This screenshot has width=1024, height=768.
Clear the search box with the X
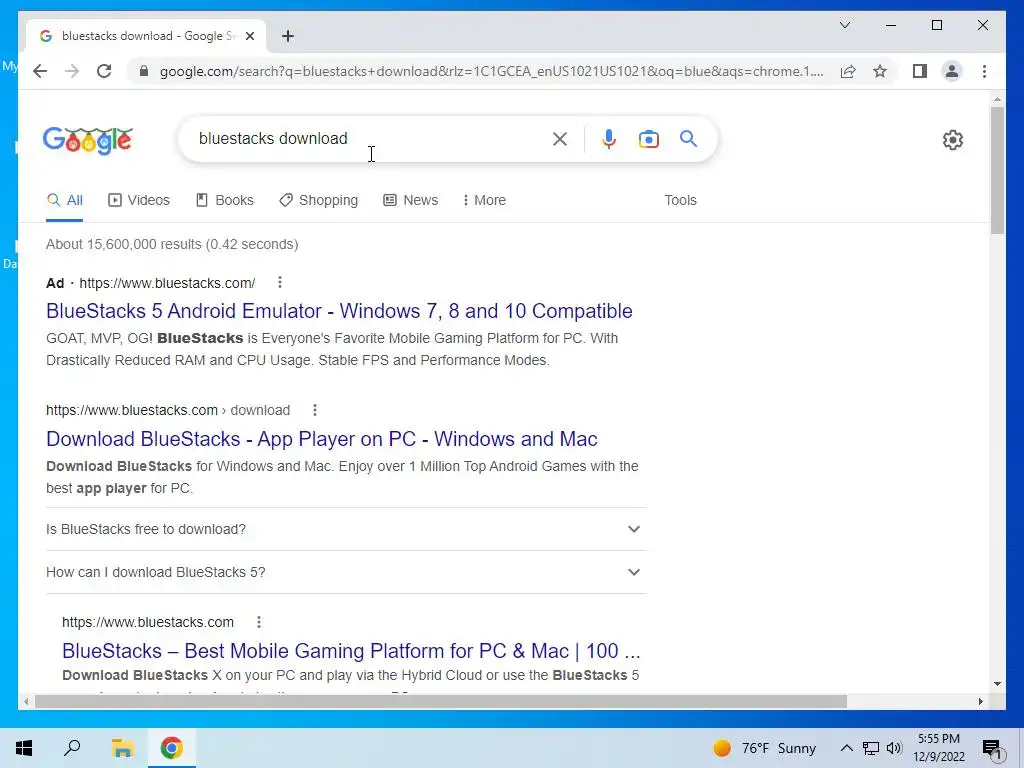tap(560, 138)
